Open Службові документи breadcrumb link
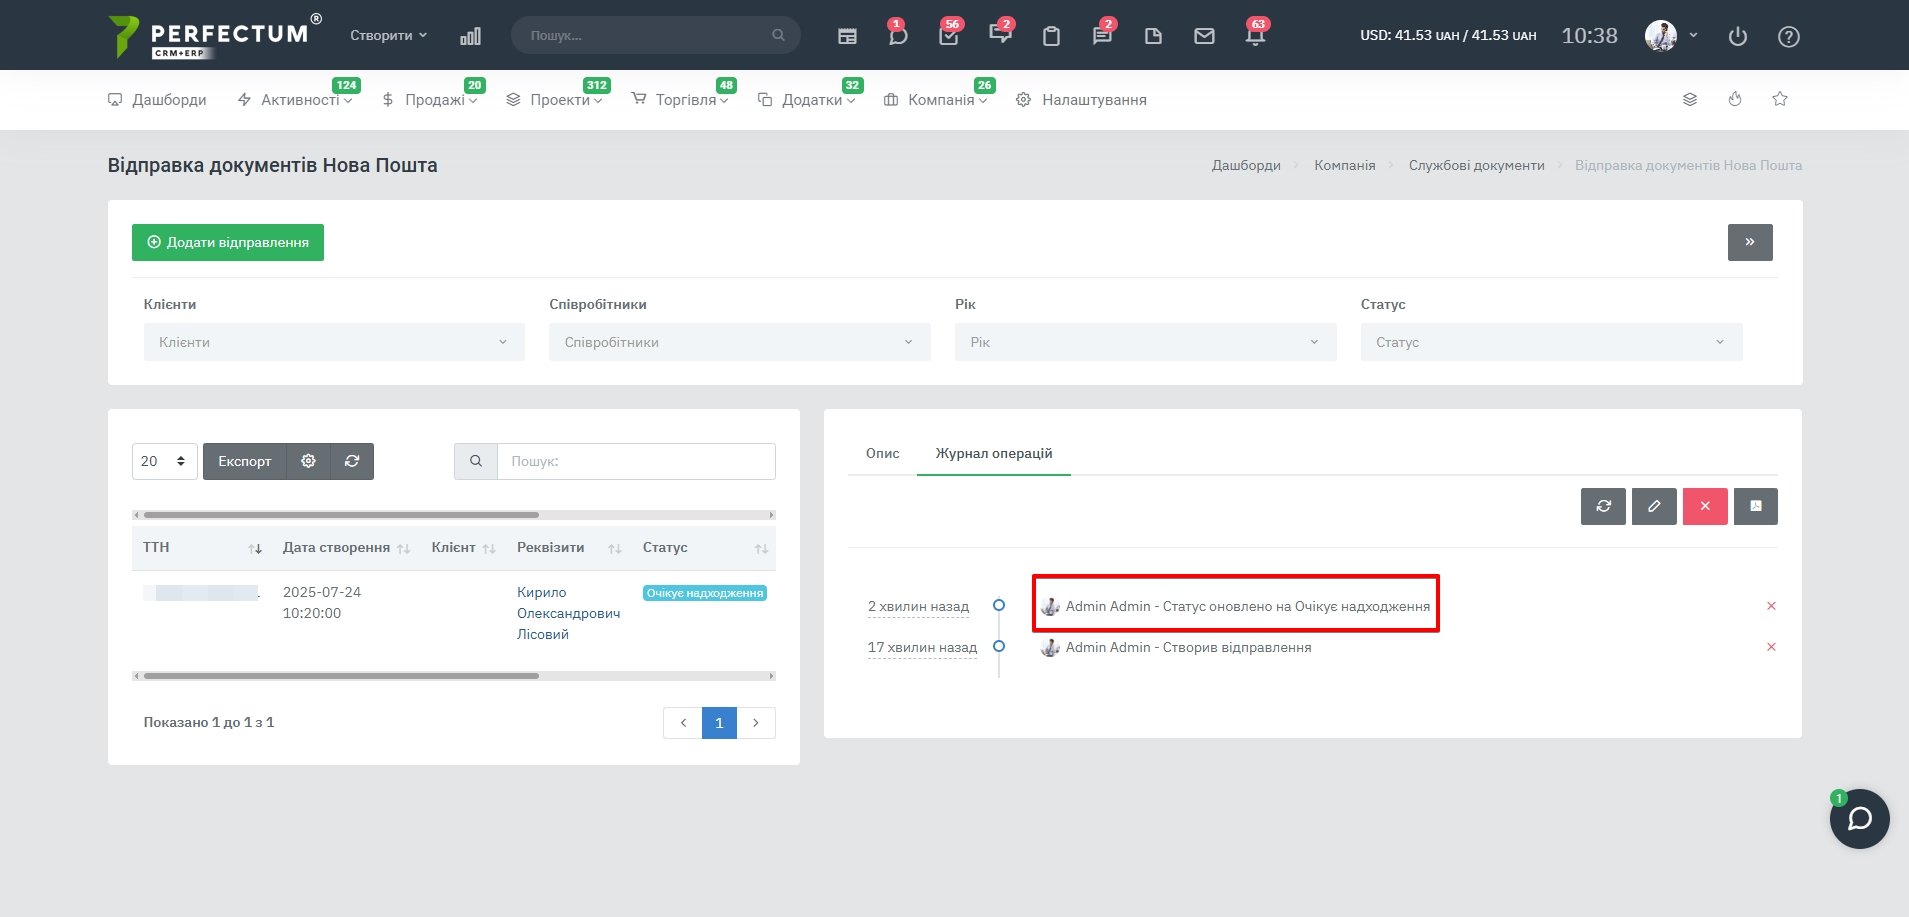 [x=1477, y=165]
